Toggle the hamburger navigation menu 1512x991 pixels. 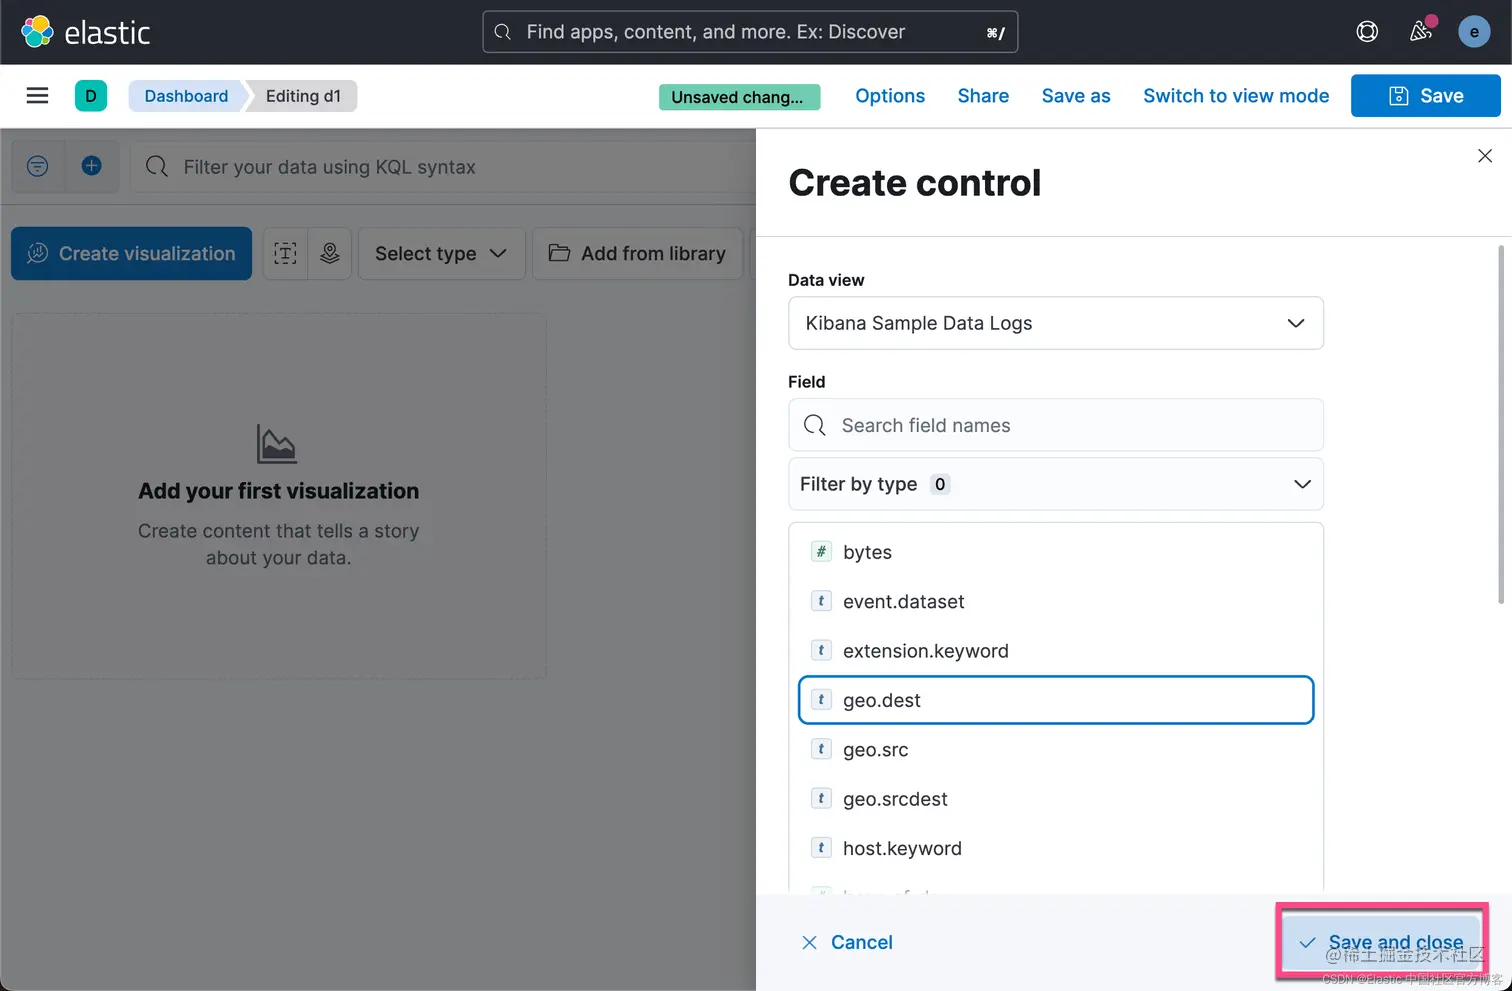[x=37, y=96]
